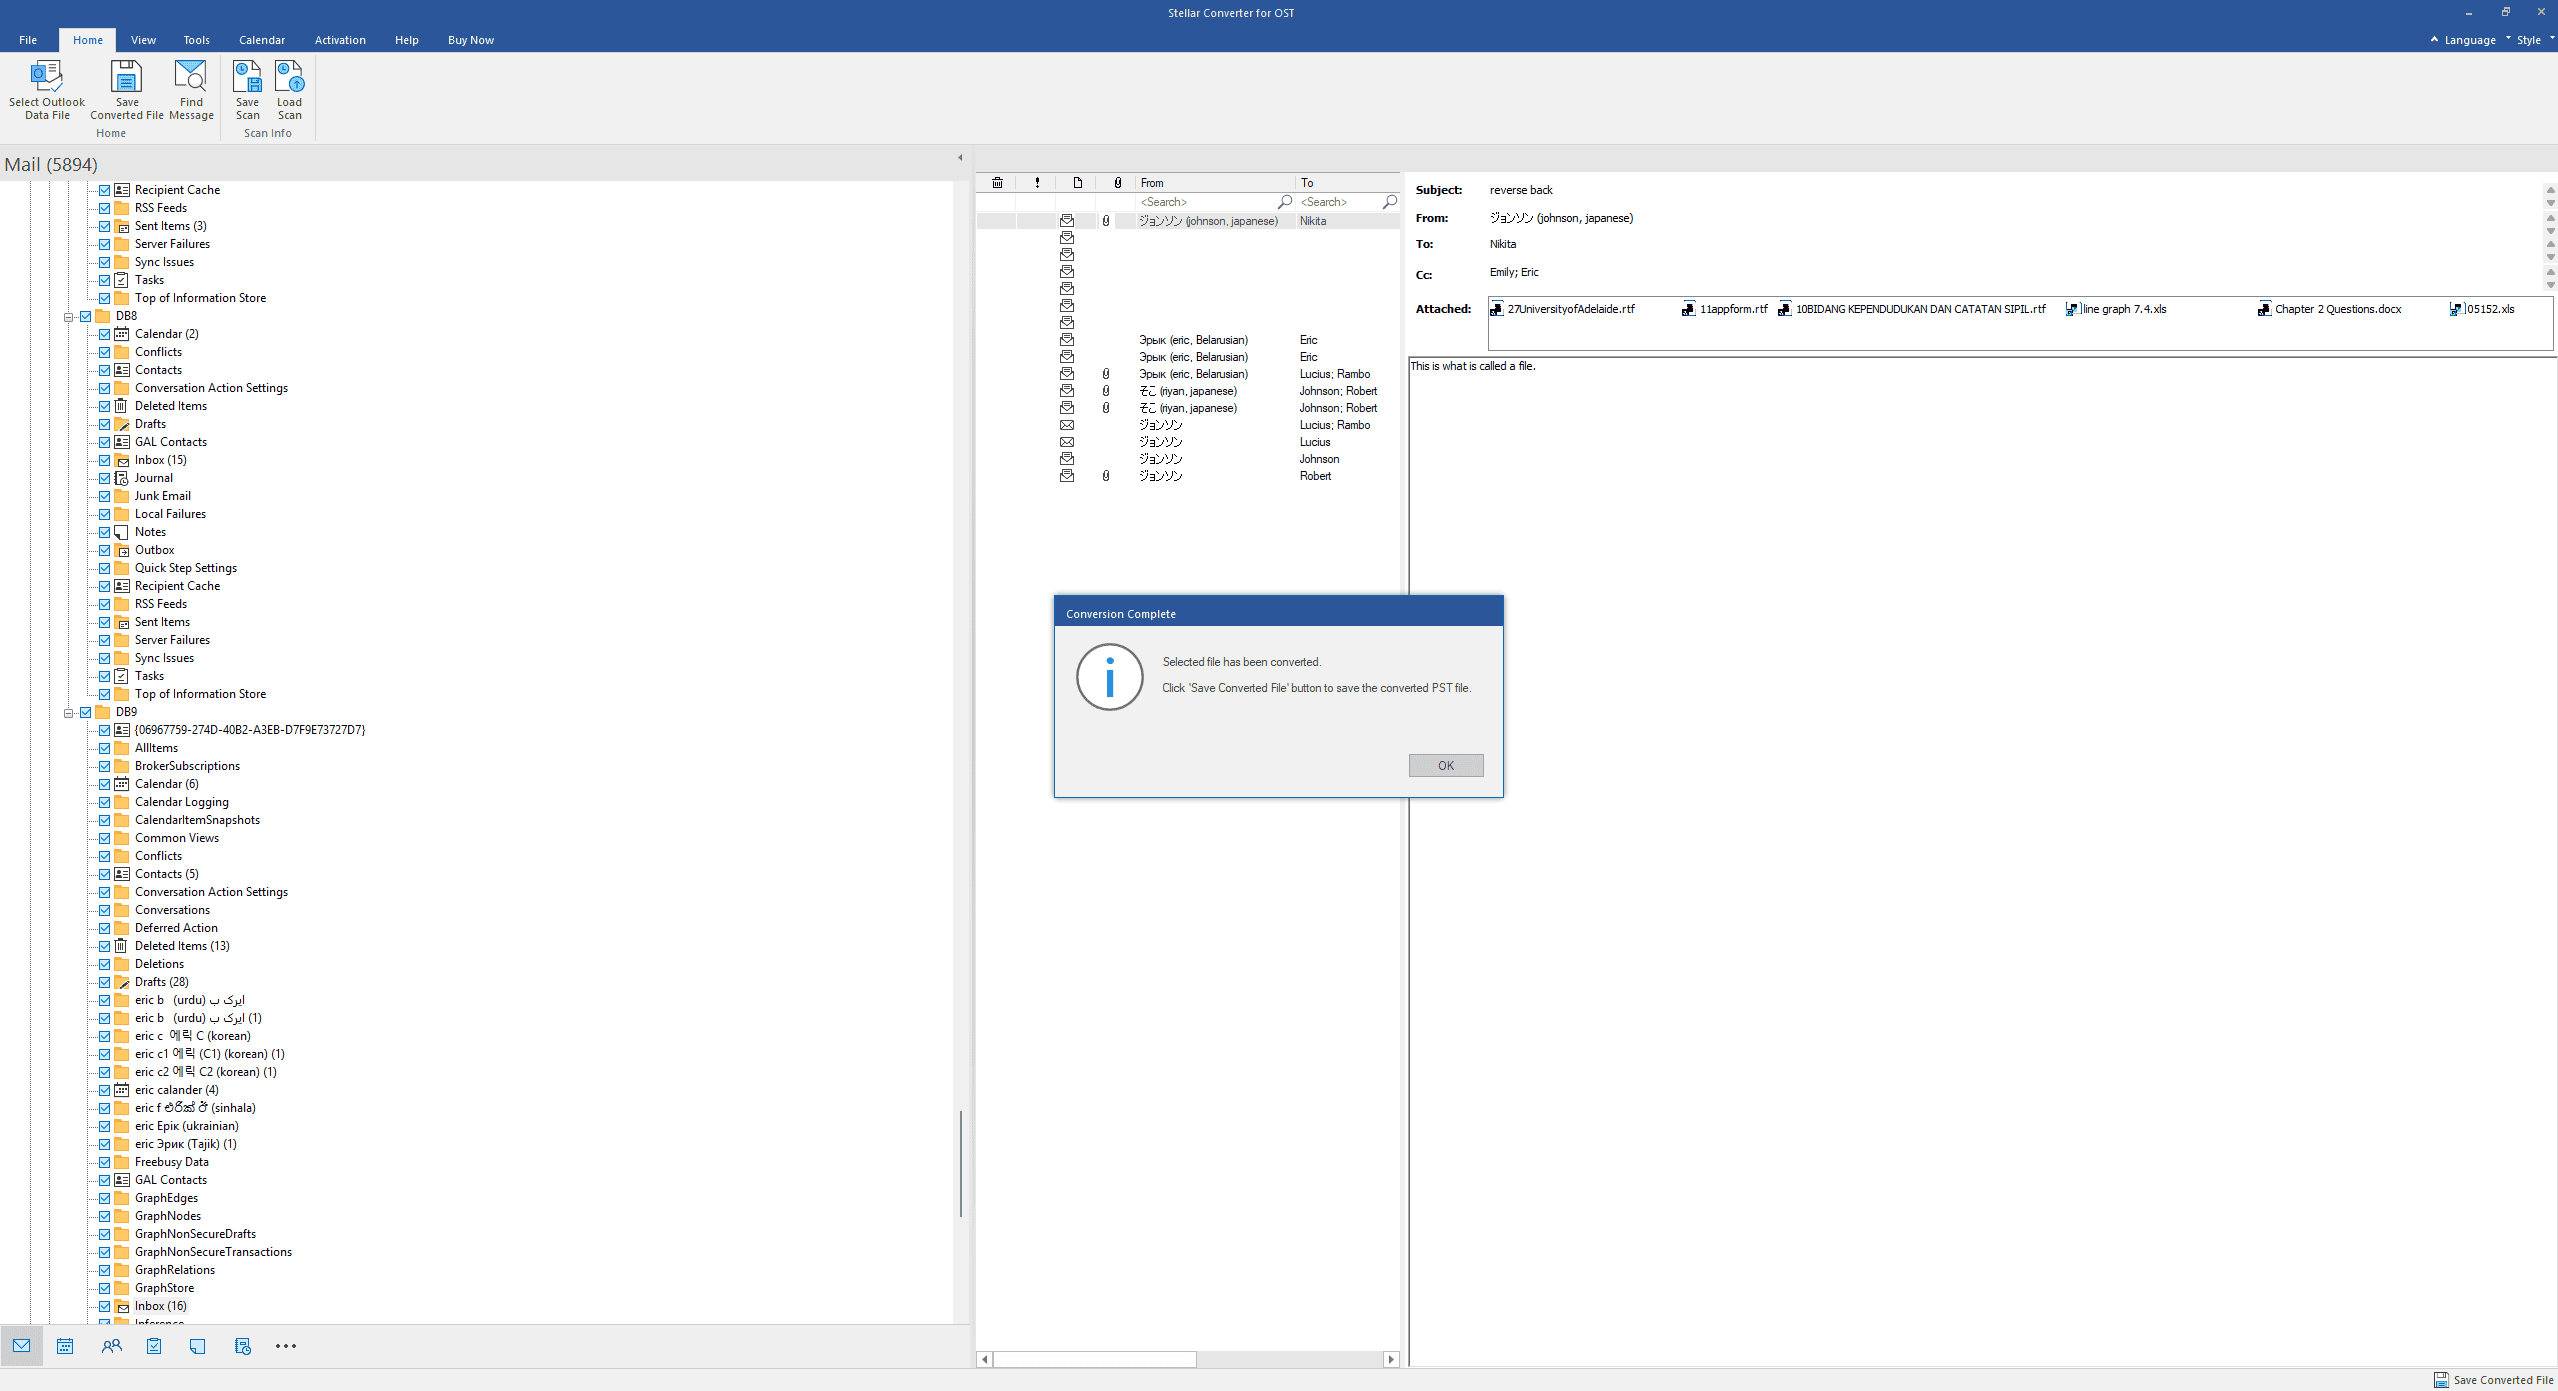Image resolution: width=2558 pixels, height=1391 pixels.
Task: Click the folder tree vertical scrollbar thumb
Action: click(960, 1163)
